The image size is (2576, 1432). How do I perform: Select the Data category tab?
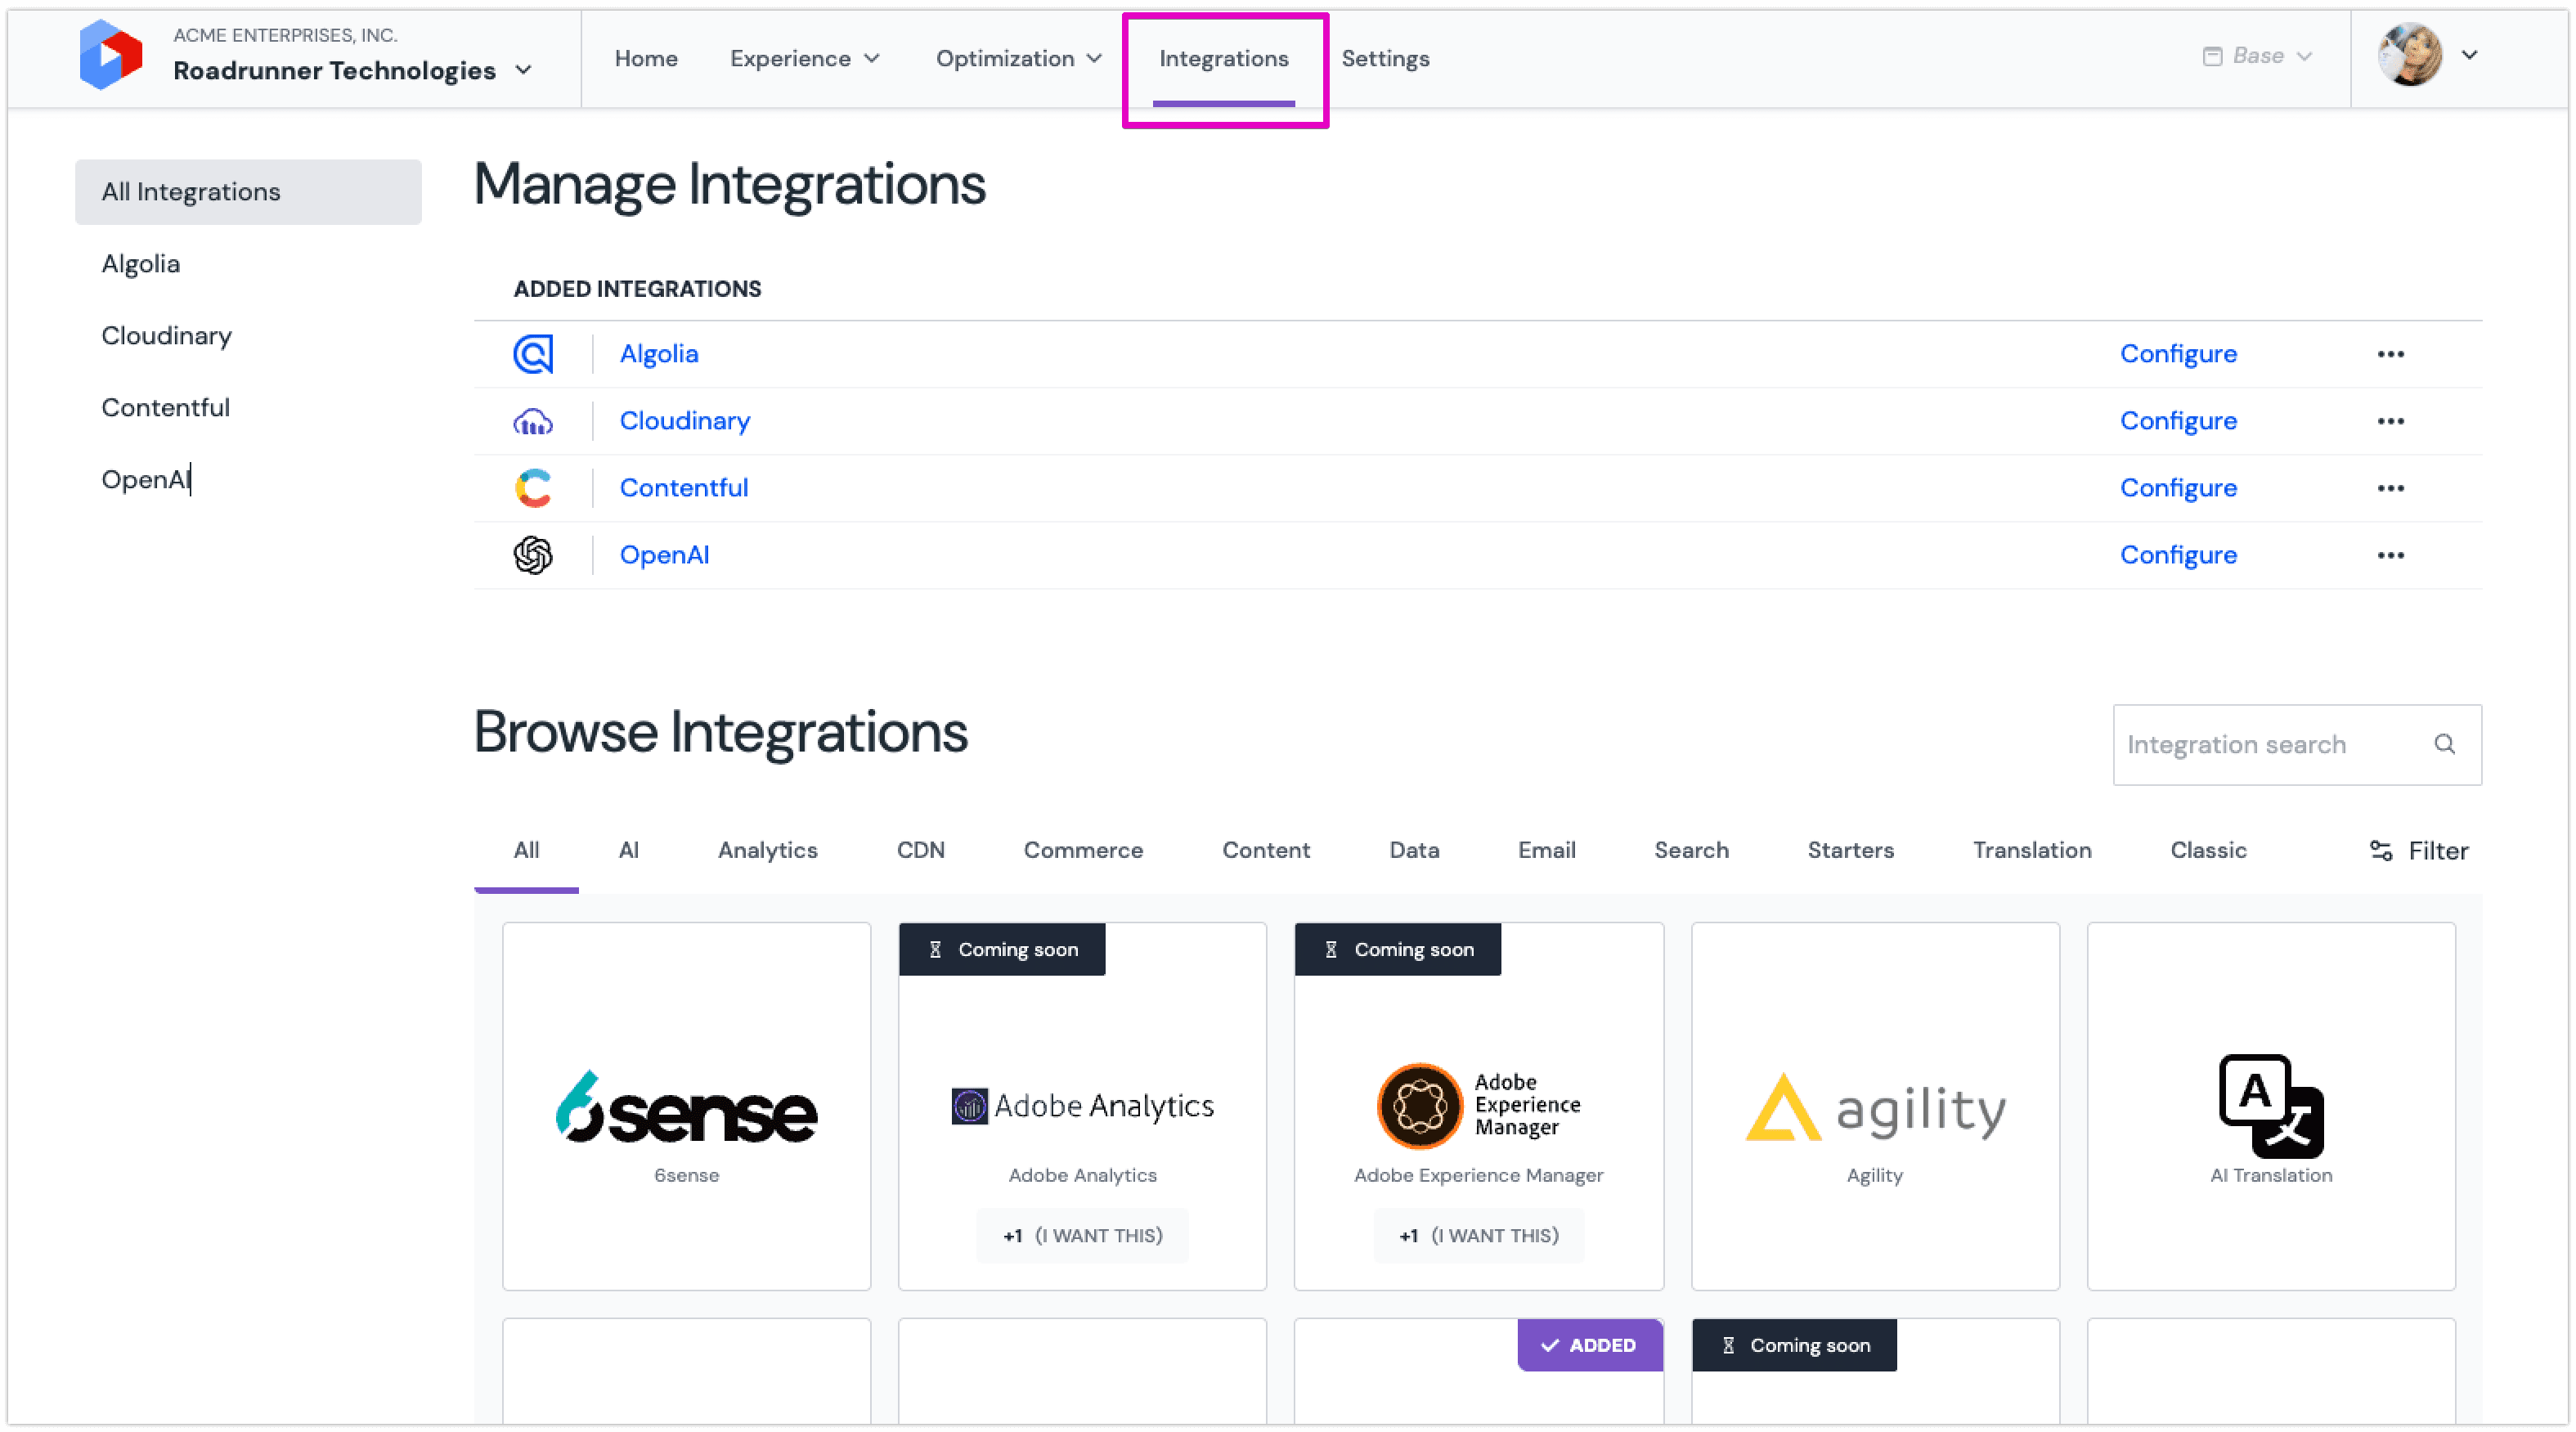1414,850
